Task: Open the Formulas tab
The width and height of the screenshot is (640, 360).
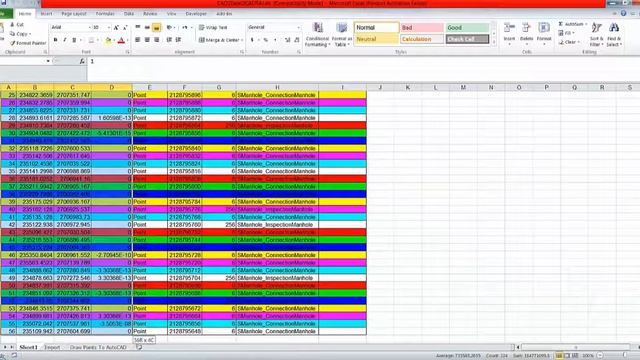Action: pyautogui.click(x=105, y=13)
